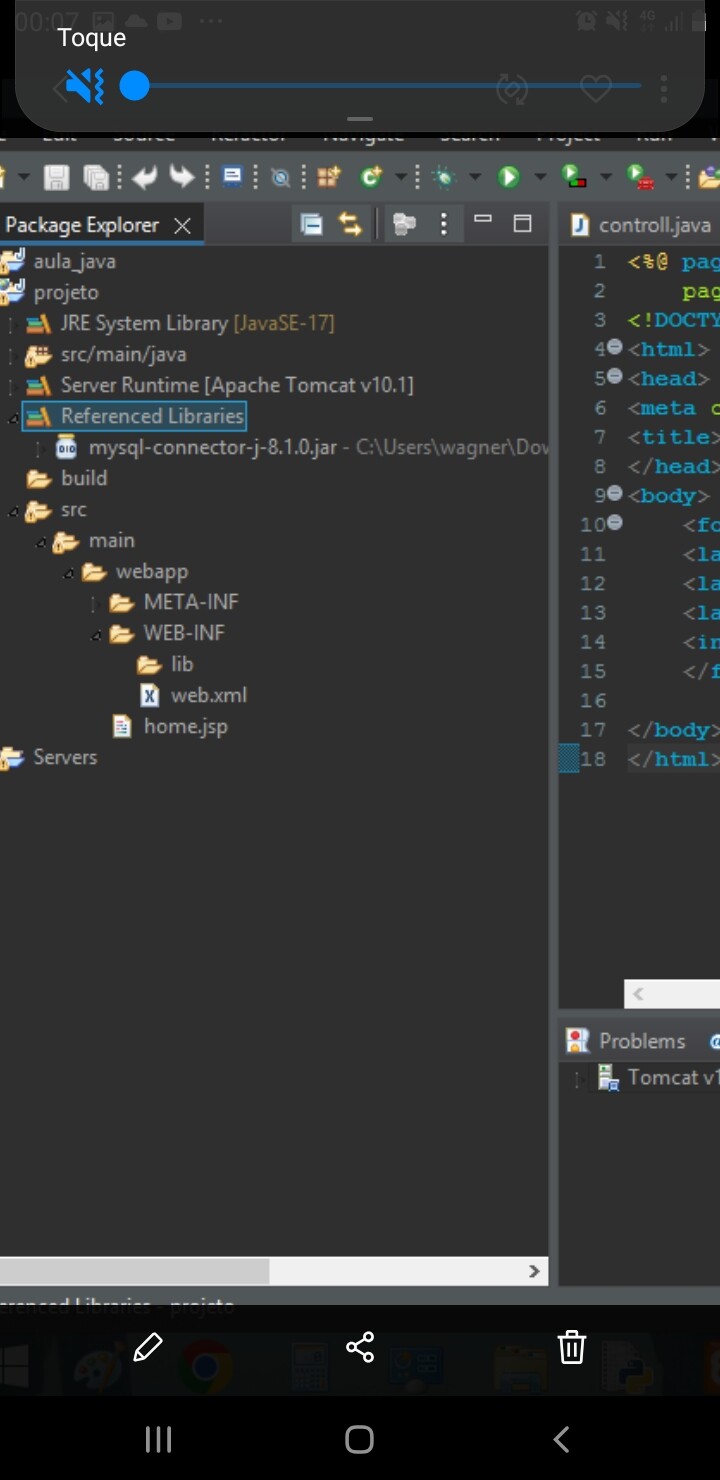
Task: Click the Save All toolbar icon
Action: click(x=96, y=177)
